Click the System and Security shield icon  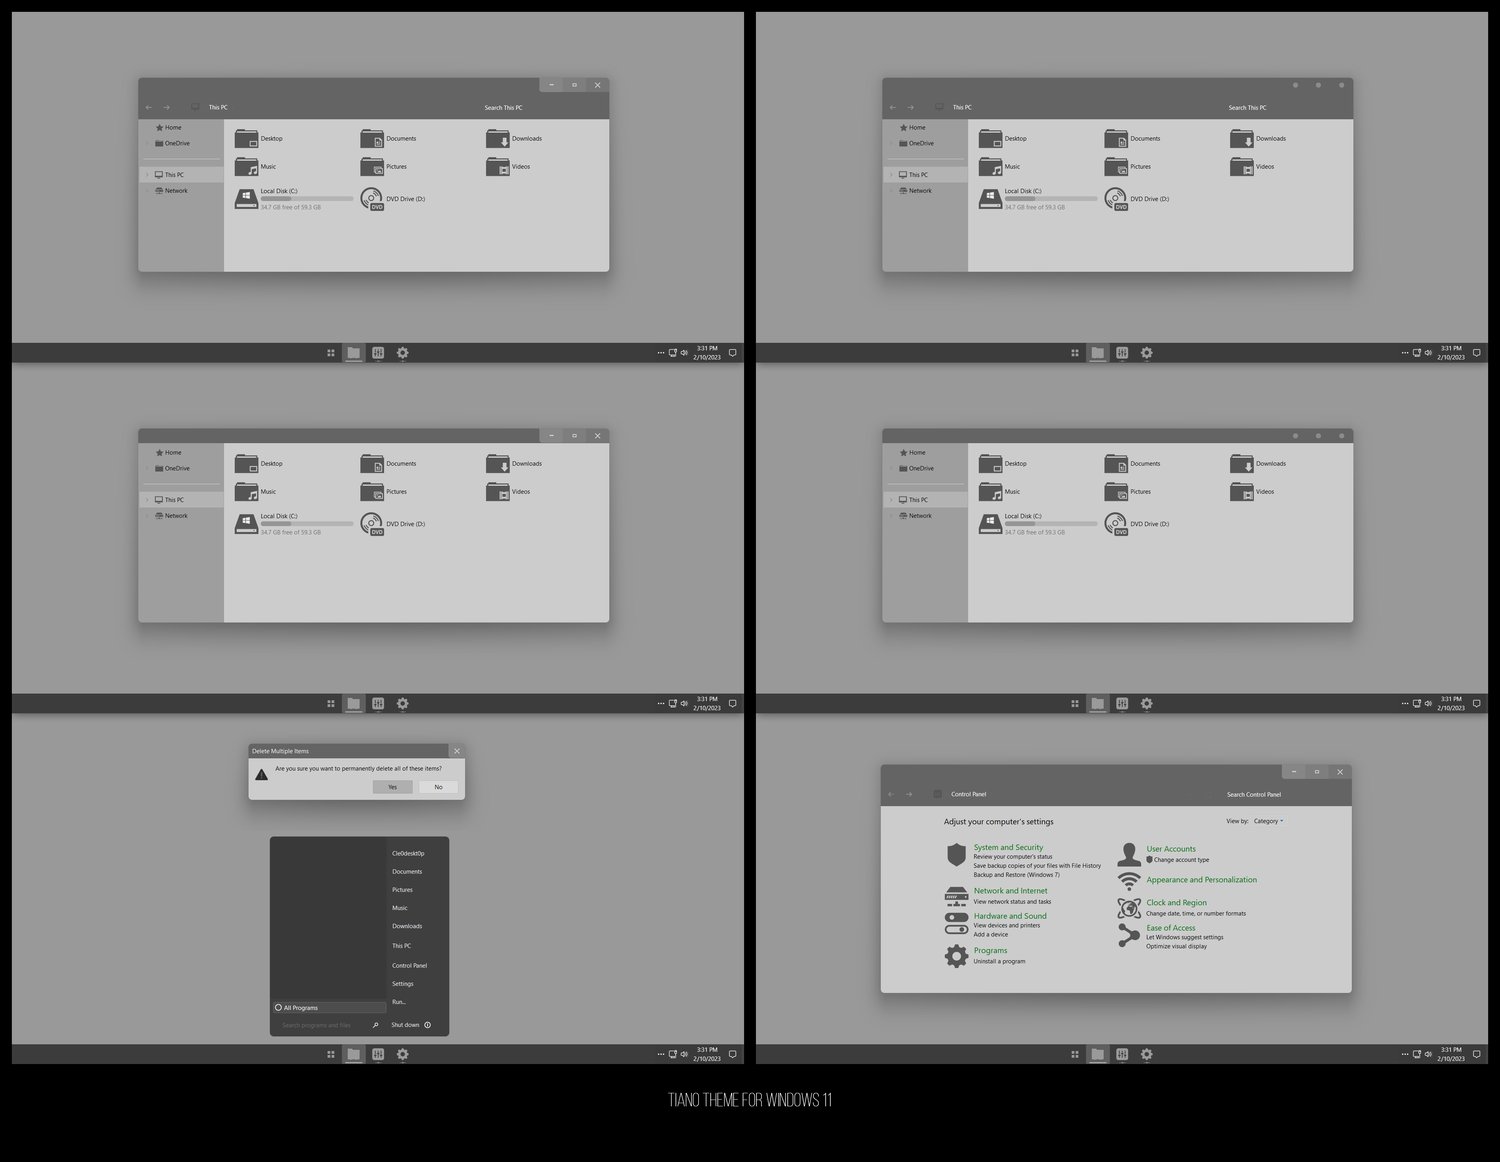[956, 854]
